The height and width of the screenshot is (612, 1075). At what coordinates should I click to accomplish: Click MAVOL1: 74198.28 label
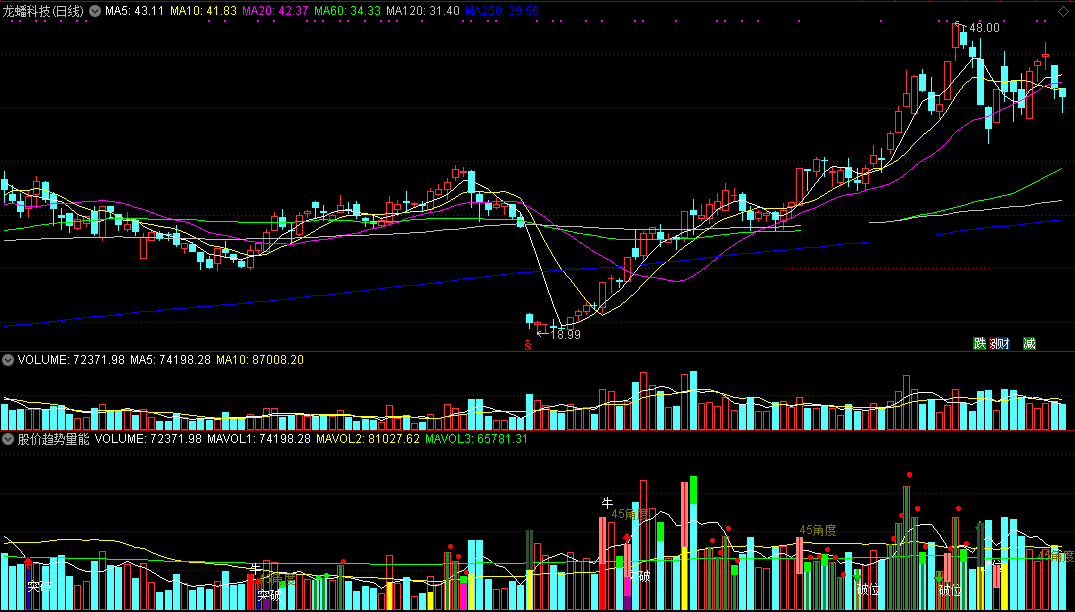click(x=259, y=439)
